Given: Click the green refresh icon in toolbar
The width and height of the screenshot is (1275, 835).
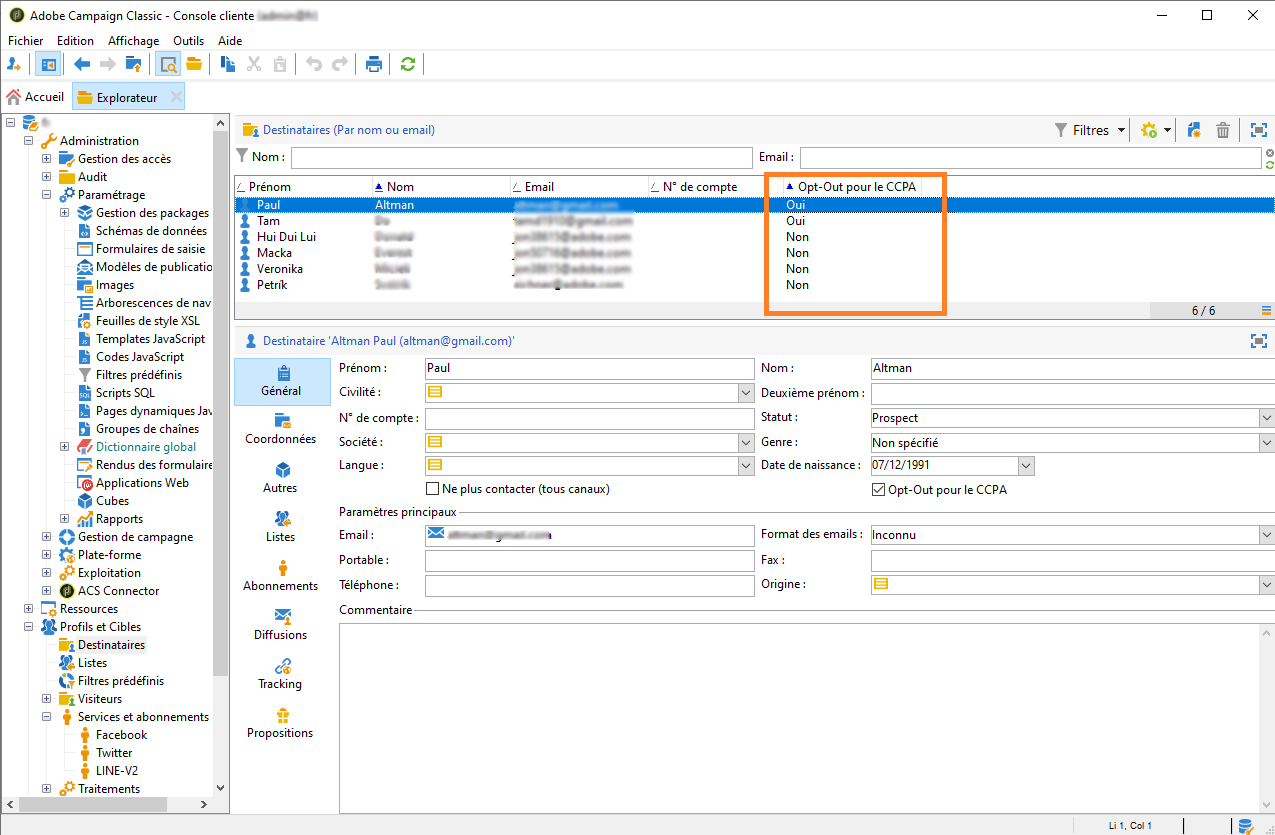Looking at the screenshot, I should [407, 64].
